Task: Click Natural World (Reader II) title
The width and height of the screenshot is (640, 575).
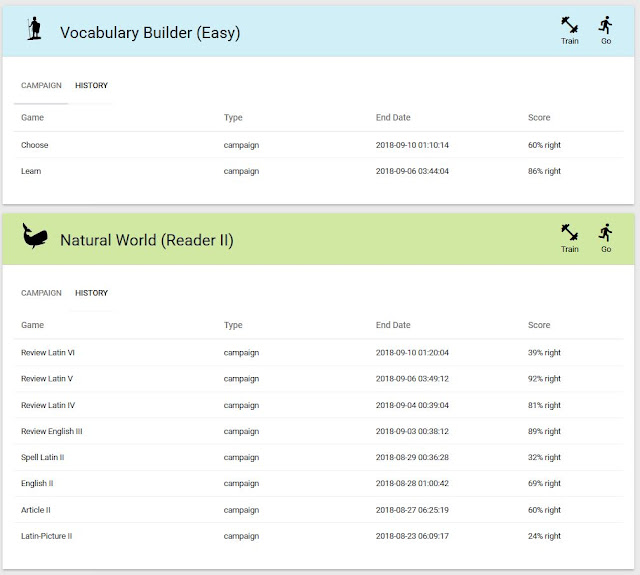Action: [147, 240]
